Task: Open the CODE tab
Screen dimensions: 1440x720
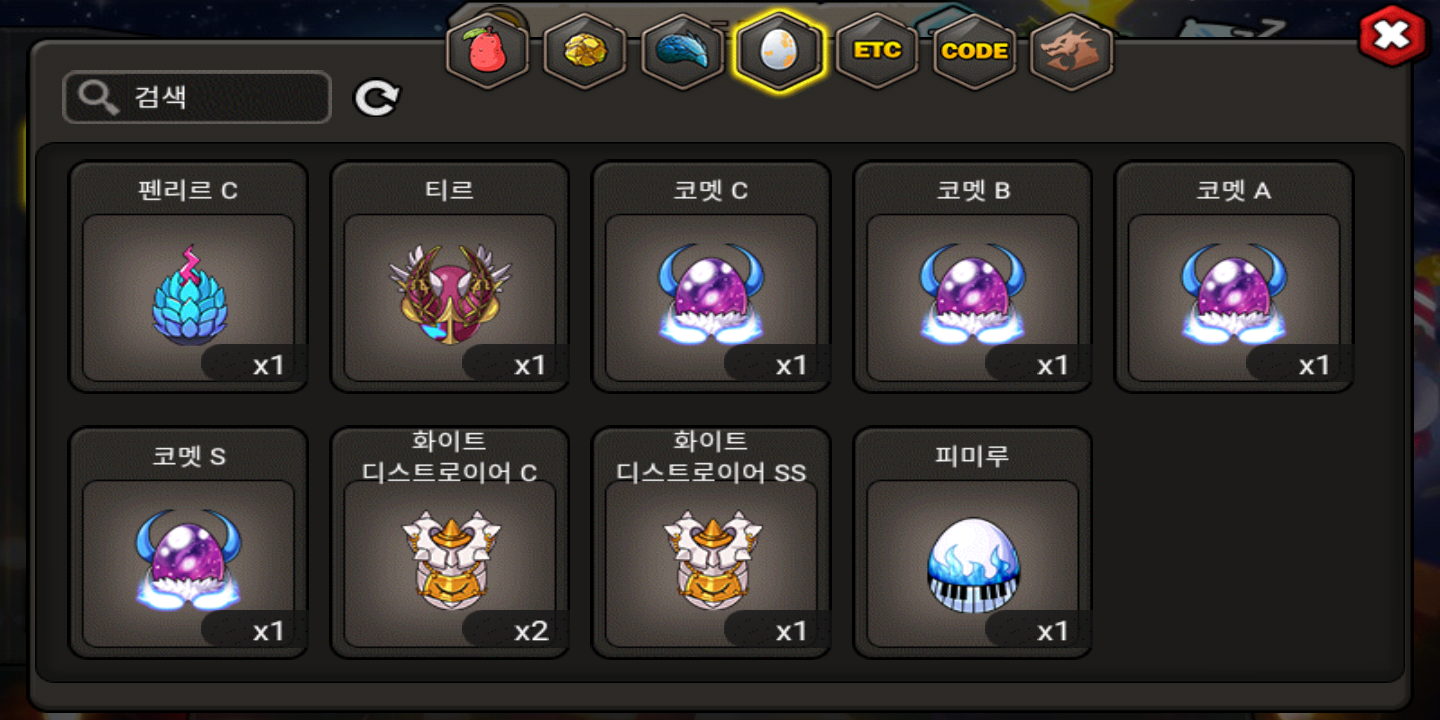Action: (x=975, y=51)
